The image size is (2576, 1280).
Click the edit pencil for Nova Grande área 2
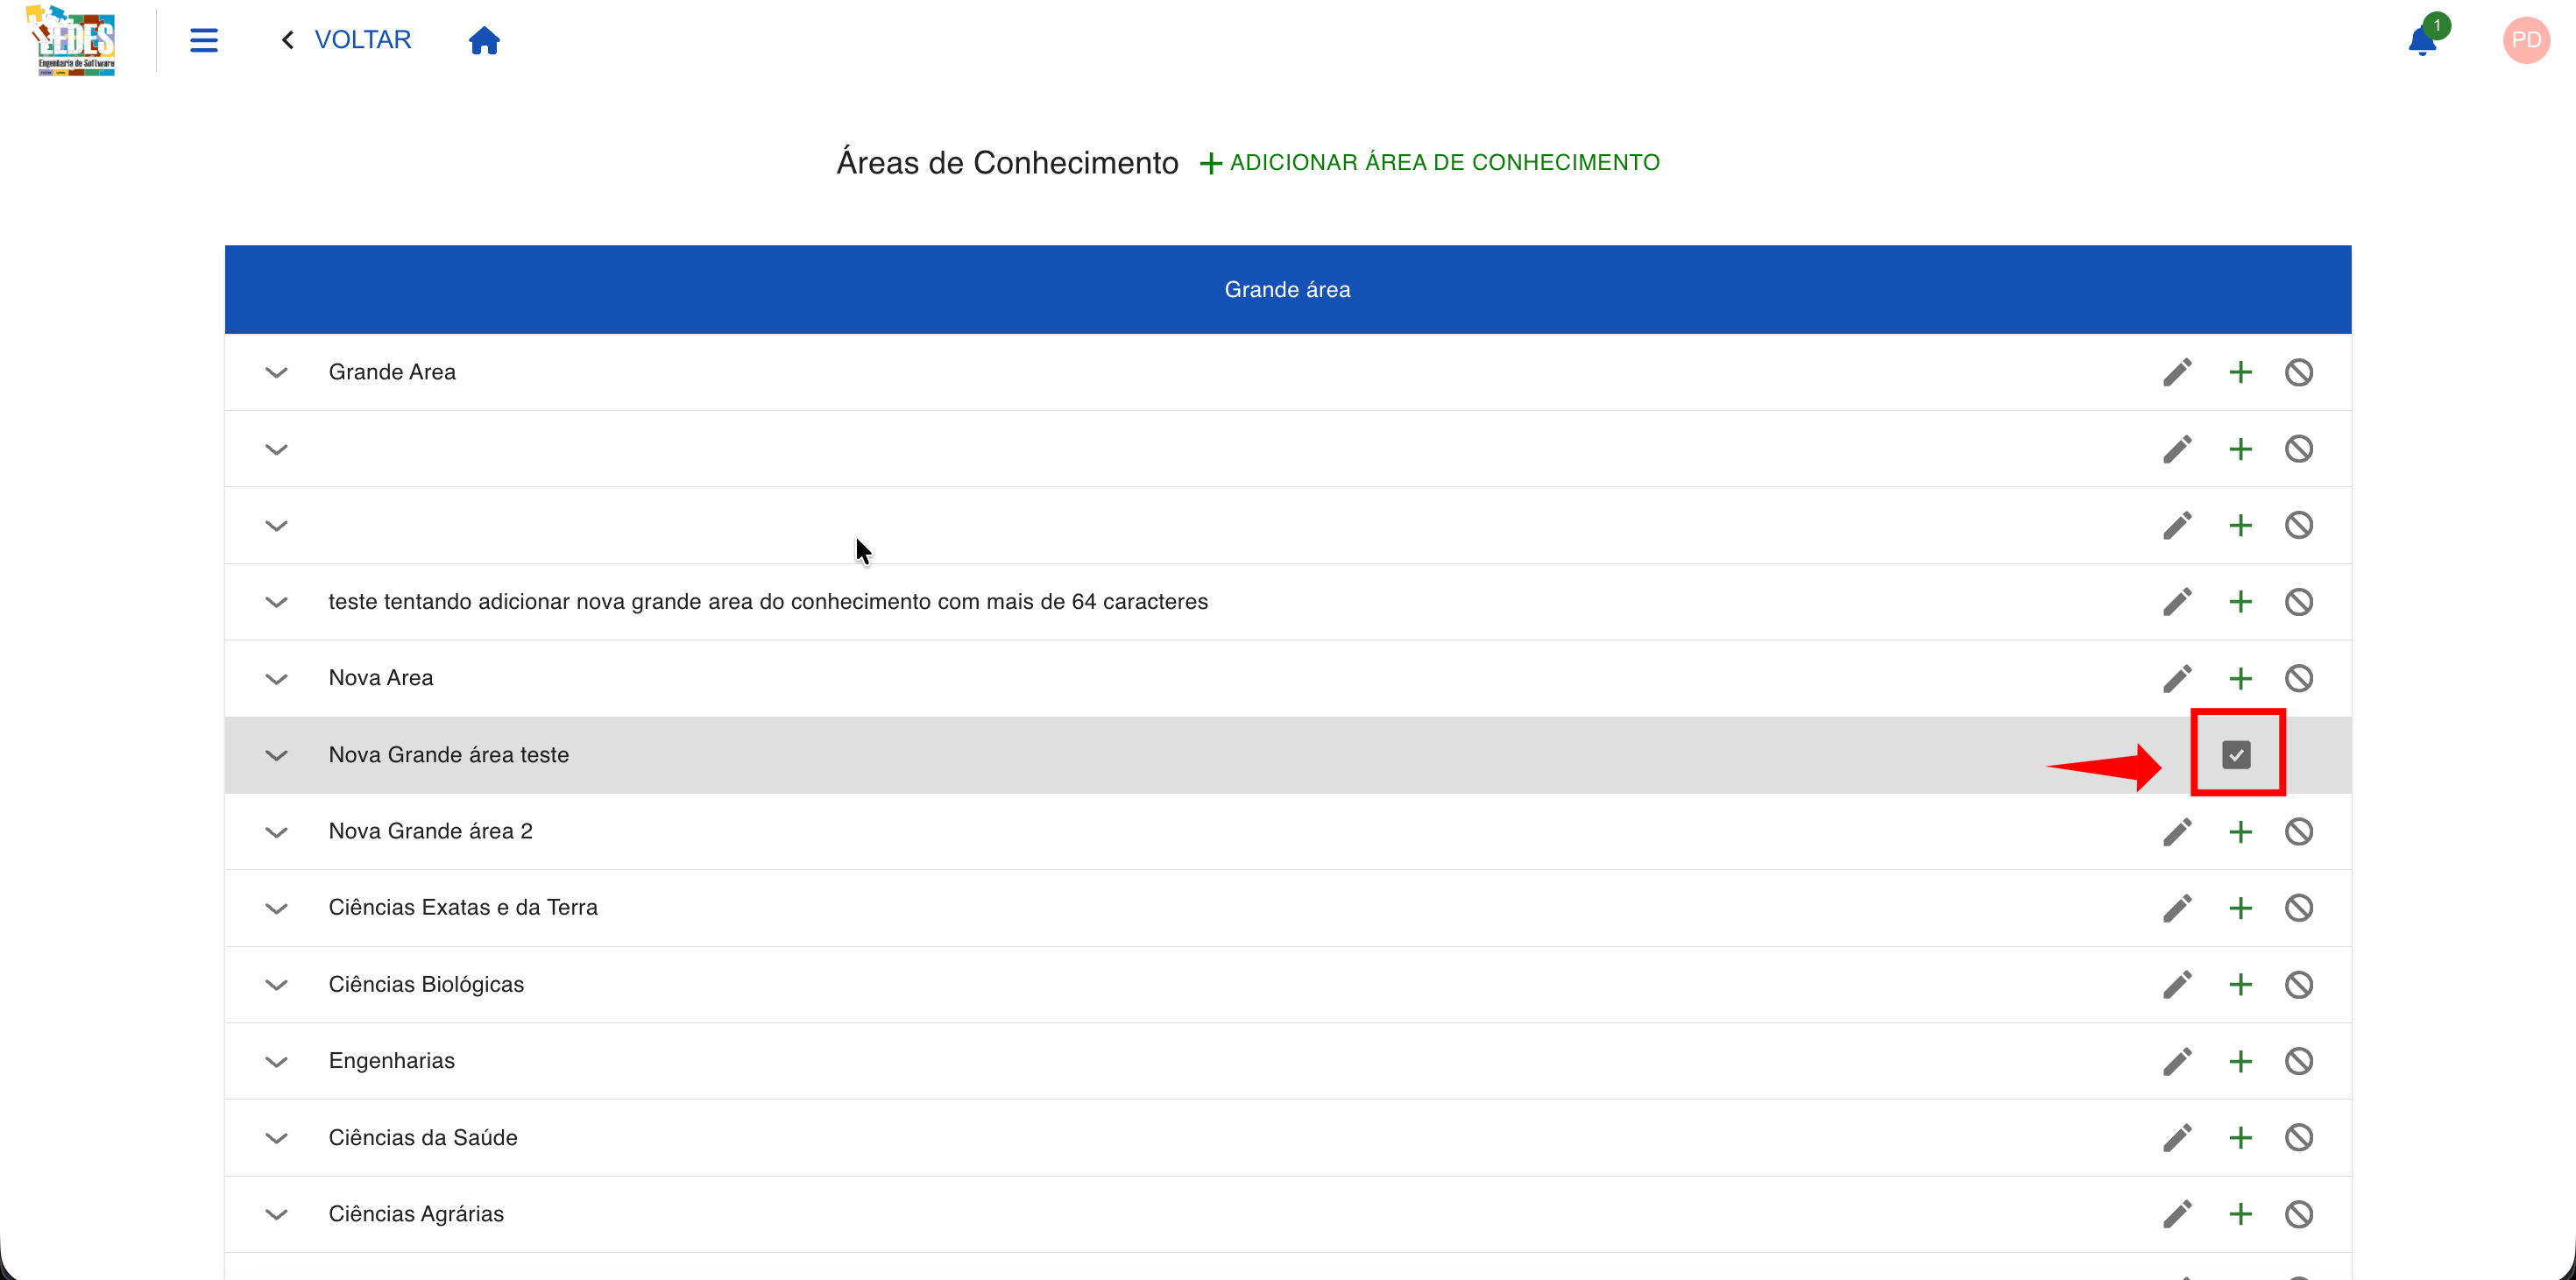pyautogui.click(x=2178, y=830)
